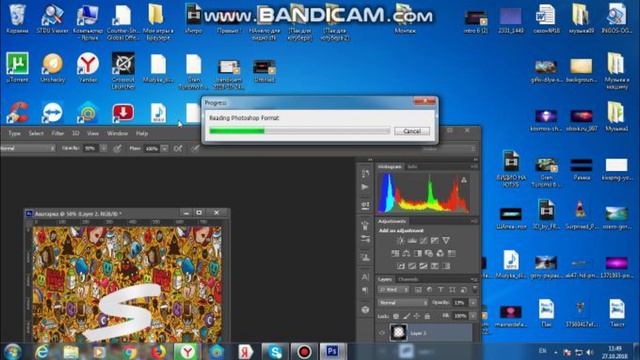This screenshot has height=360, width=640.
Task: Add an Exposure adjustment
Action: (x=435, y=240)
